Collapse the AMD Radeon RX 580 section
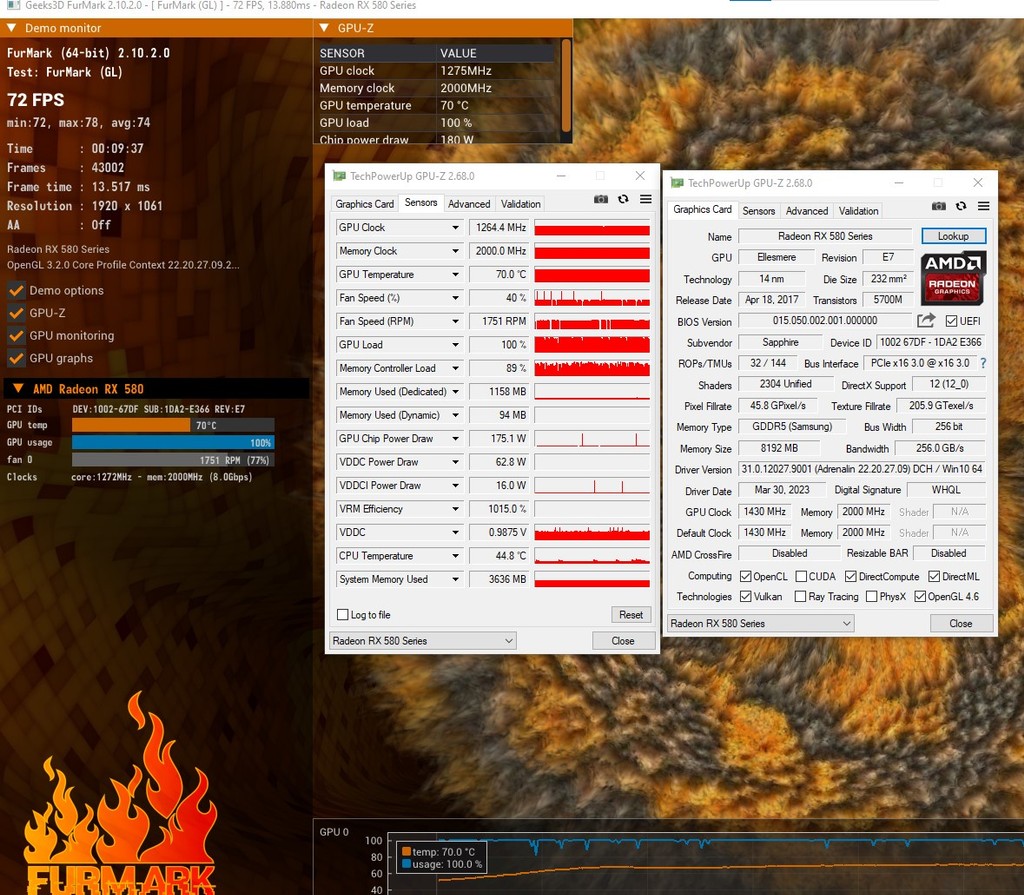The image size is (1024, 895). 18,389
